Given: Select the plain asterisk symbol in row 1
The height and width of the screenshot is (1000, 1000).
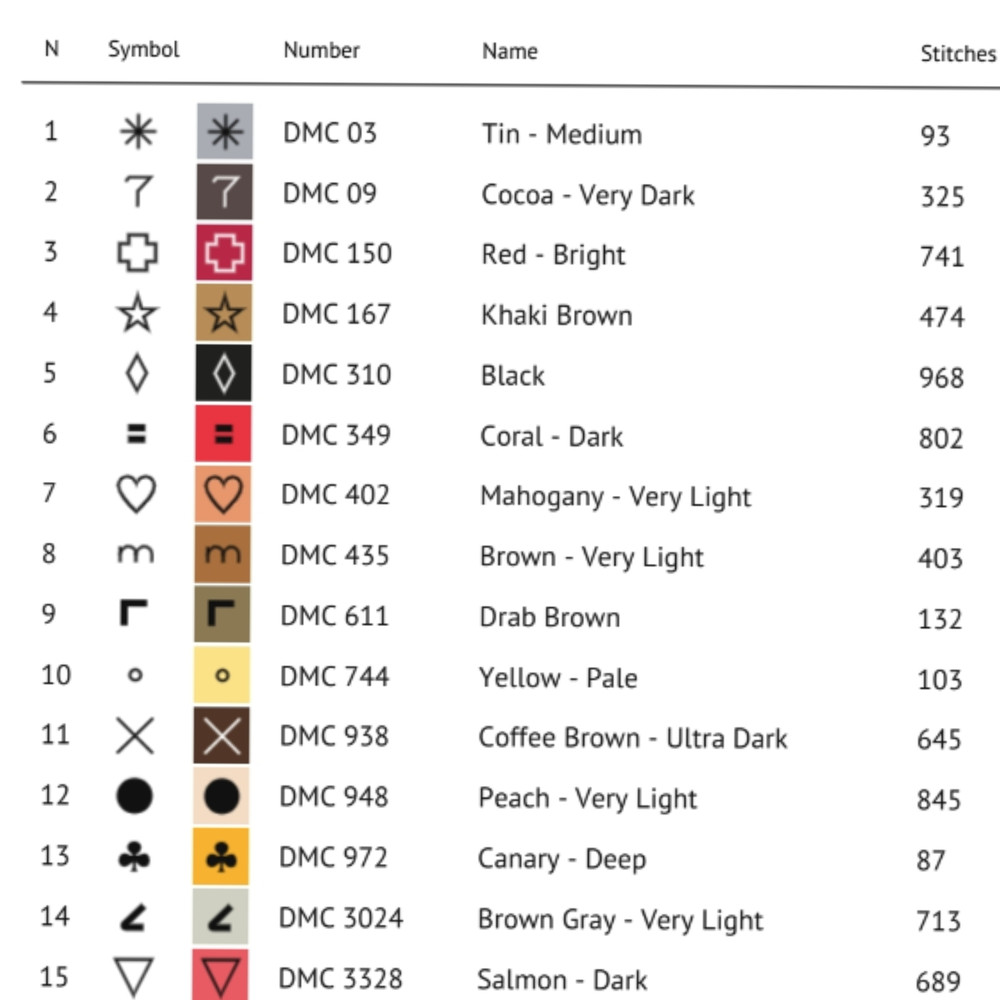Looking at the screenshot, I should 137,132.
